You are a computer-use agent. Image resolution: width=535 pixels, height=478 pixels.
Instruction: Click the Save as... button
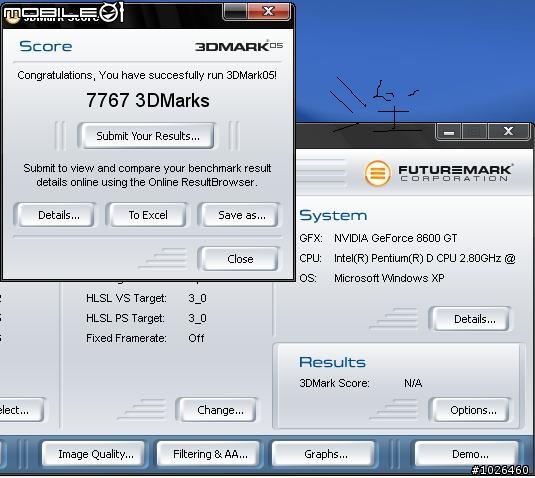240,215
